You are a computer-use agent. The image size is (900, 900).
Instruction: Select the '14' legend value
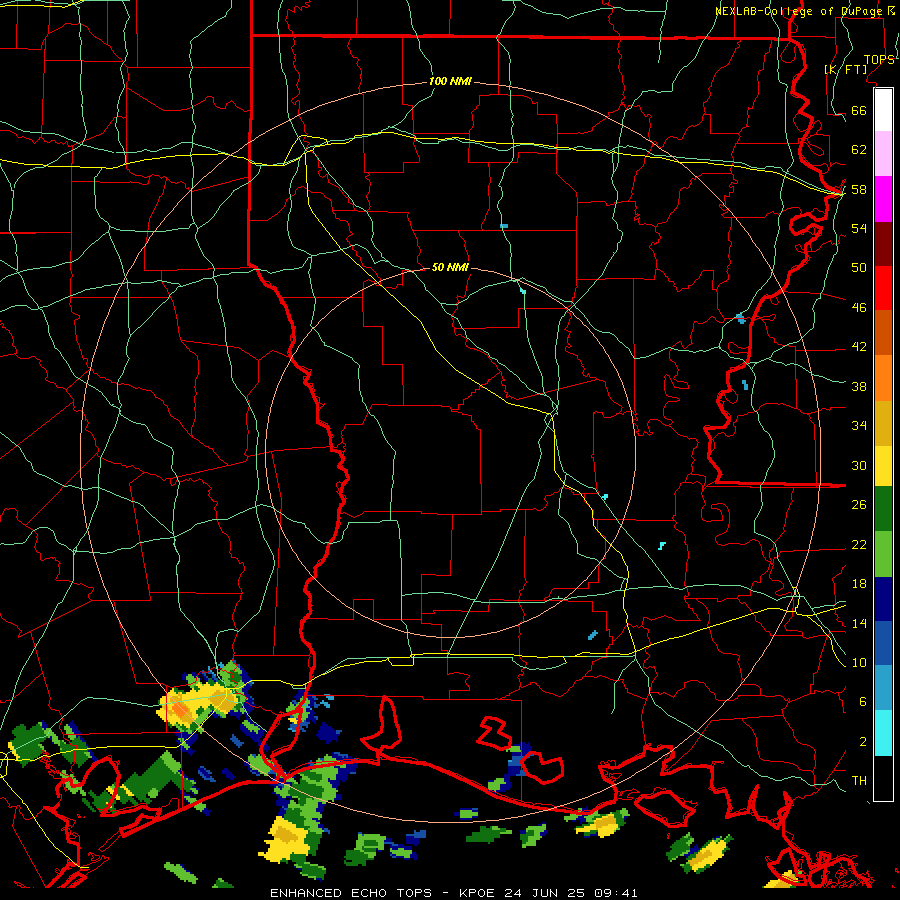coord(859,623)
